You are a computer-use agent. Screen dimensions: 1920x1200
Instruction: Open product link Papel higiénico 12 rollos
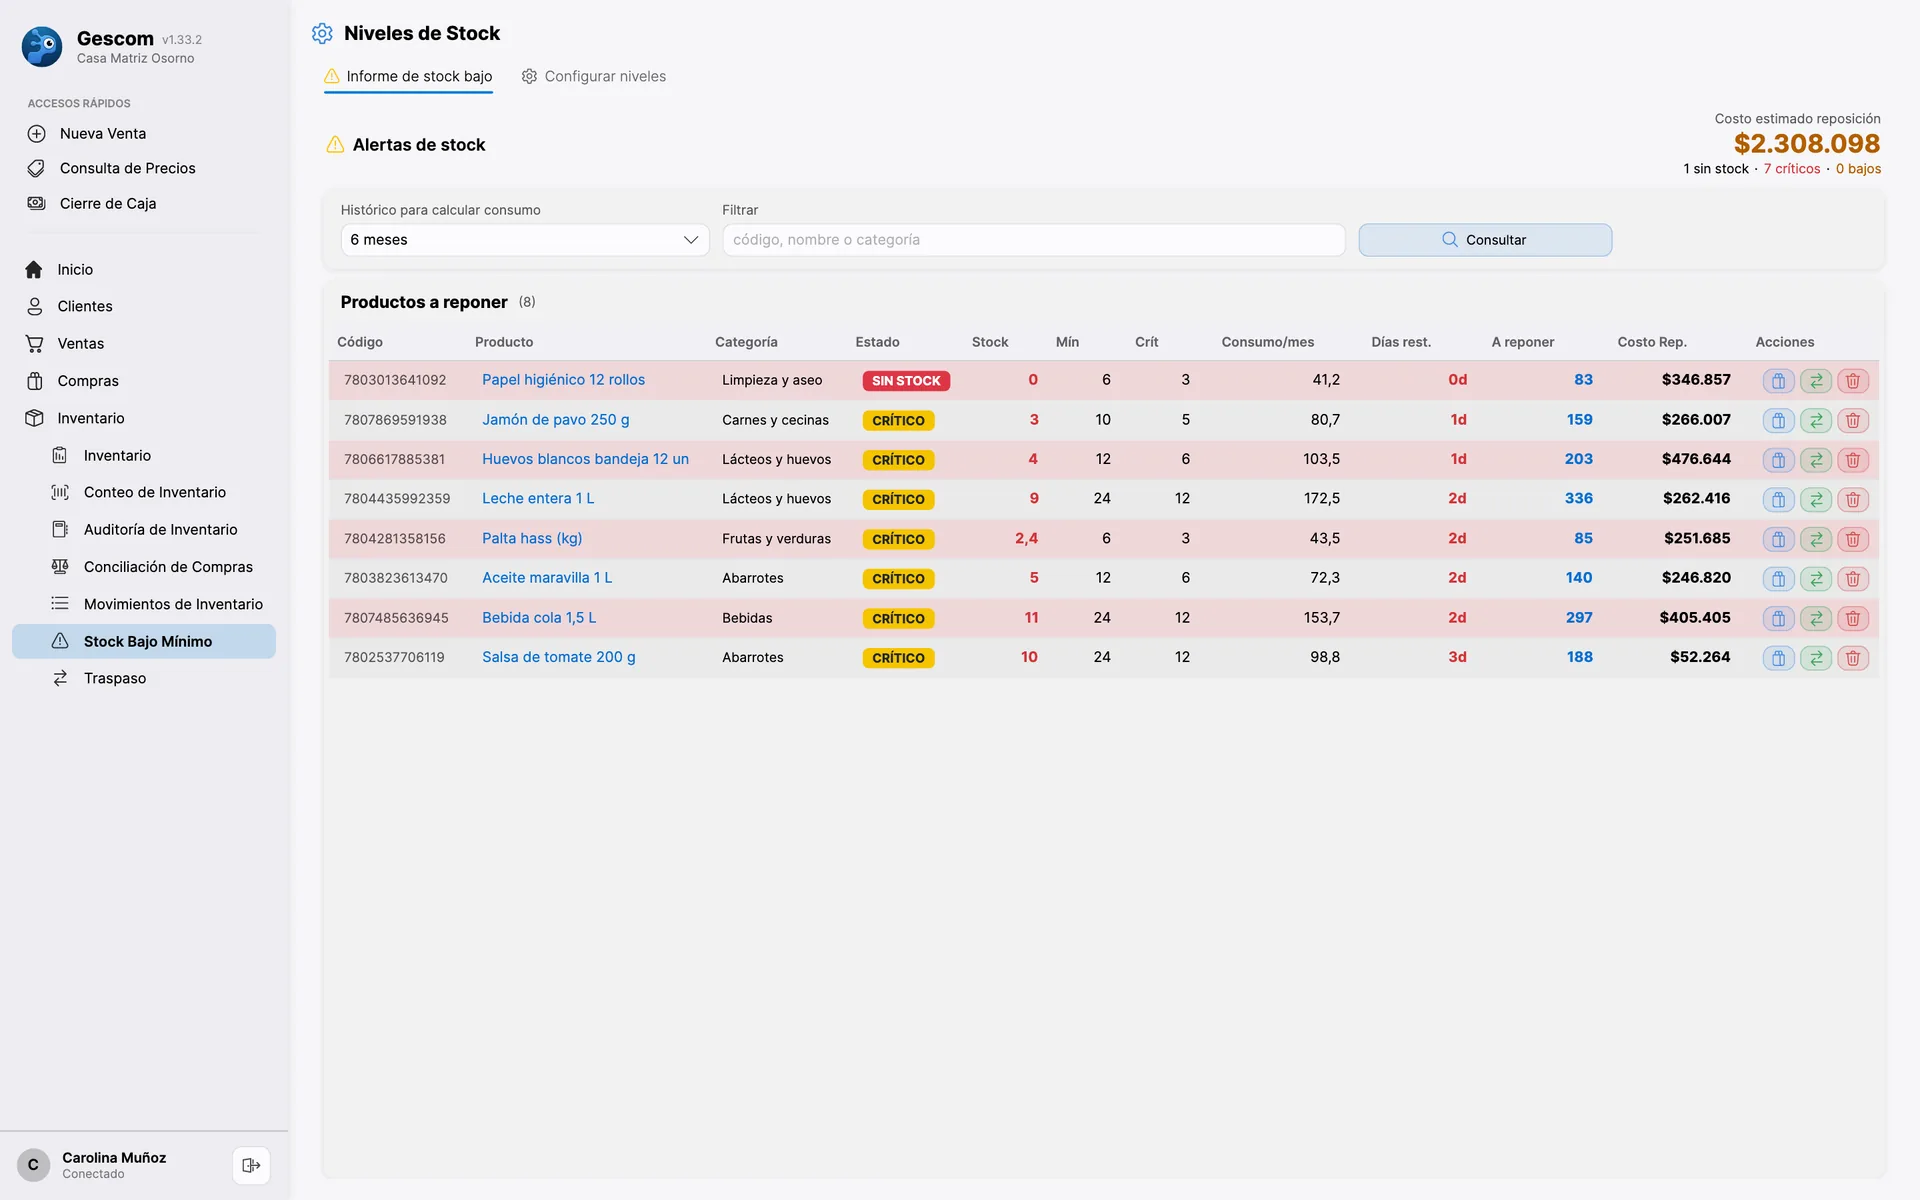(563, 380)
